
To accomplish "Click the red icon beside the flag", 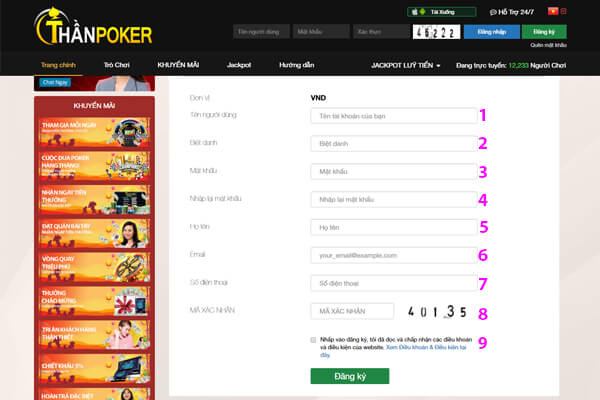I will click(x=563, y=11).
